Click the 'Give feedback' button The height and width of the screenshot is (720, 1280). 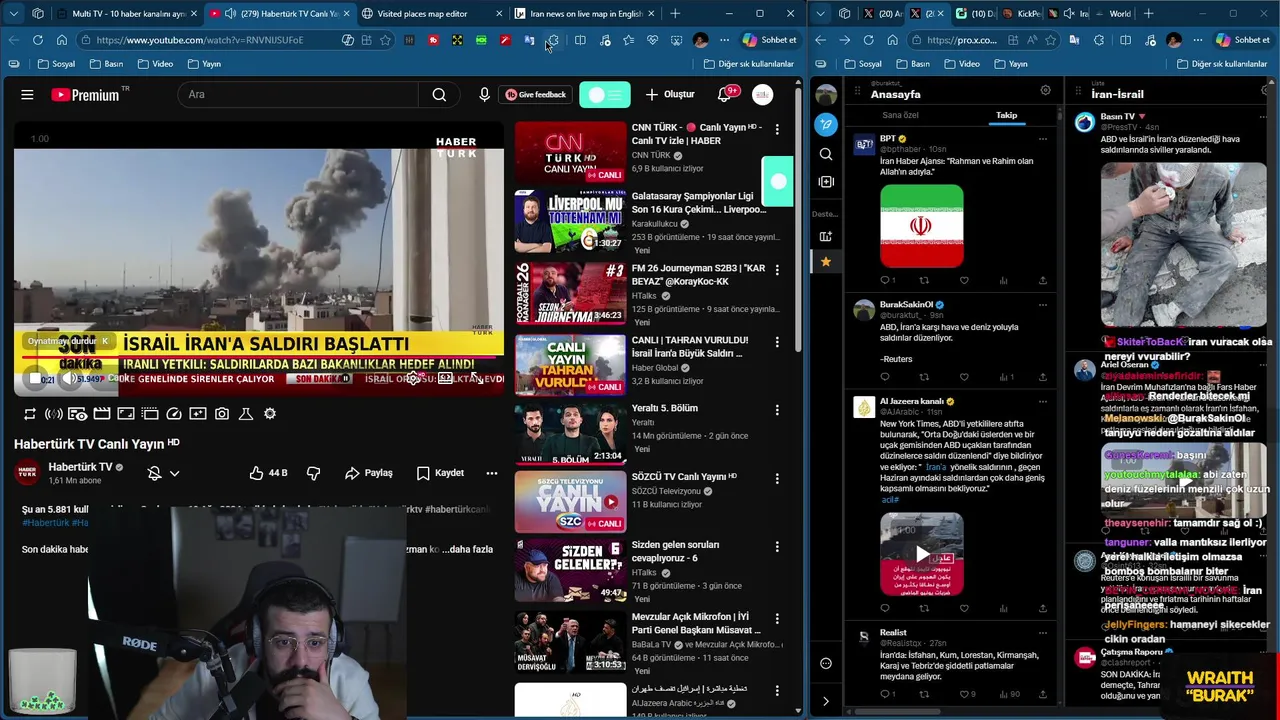pyautogui.click(x=536, y=94)
